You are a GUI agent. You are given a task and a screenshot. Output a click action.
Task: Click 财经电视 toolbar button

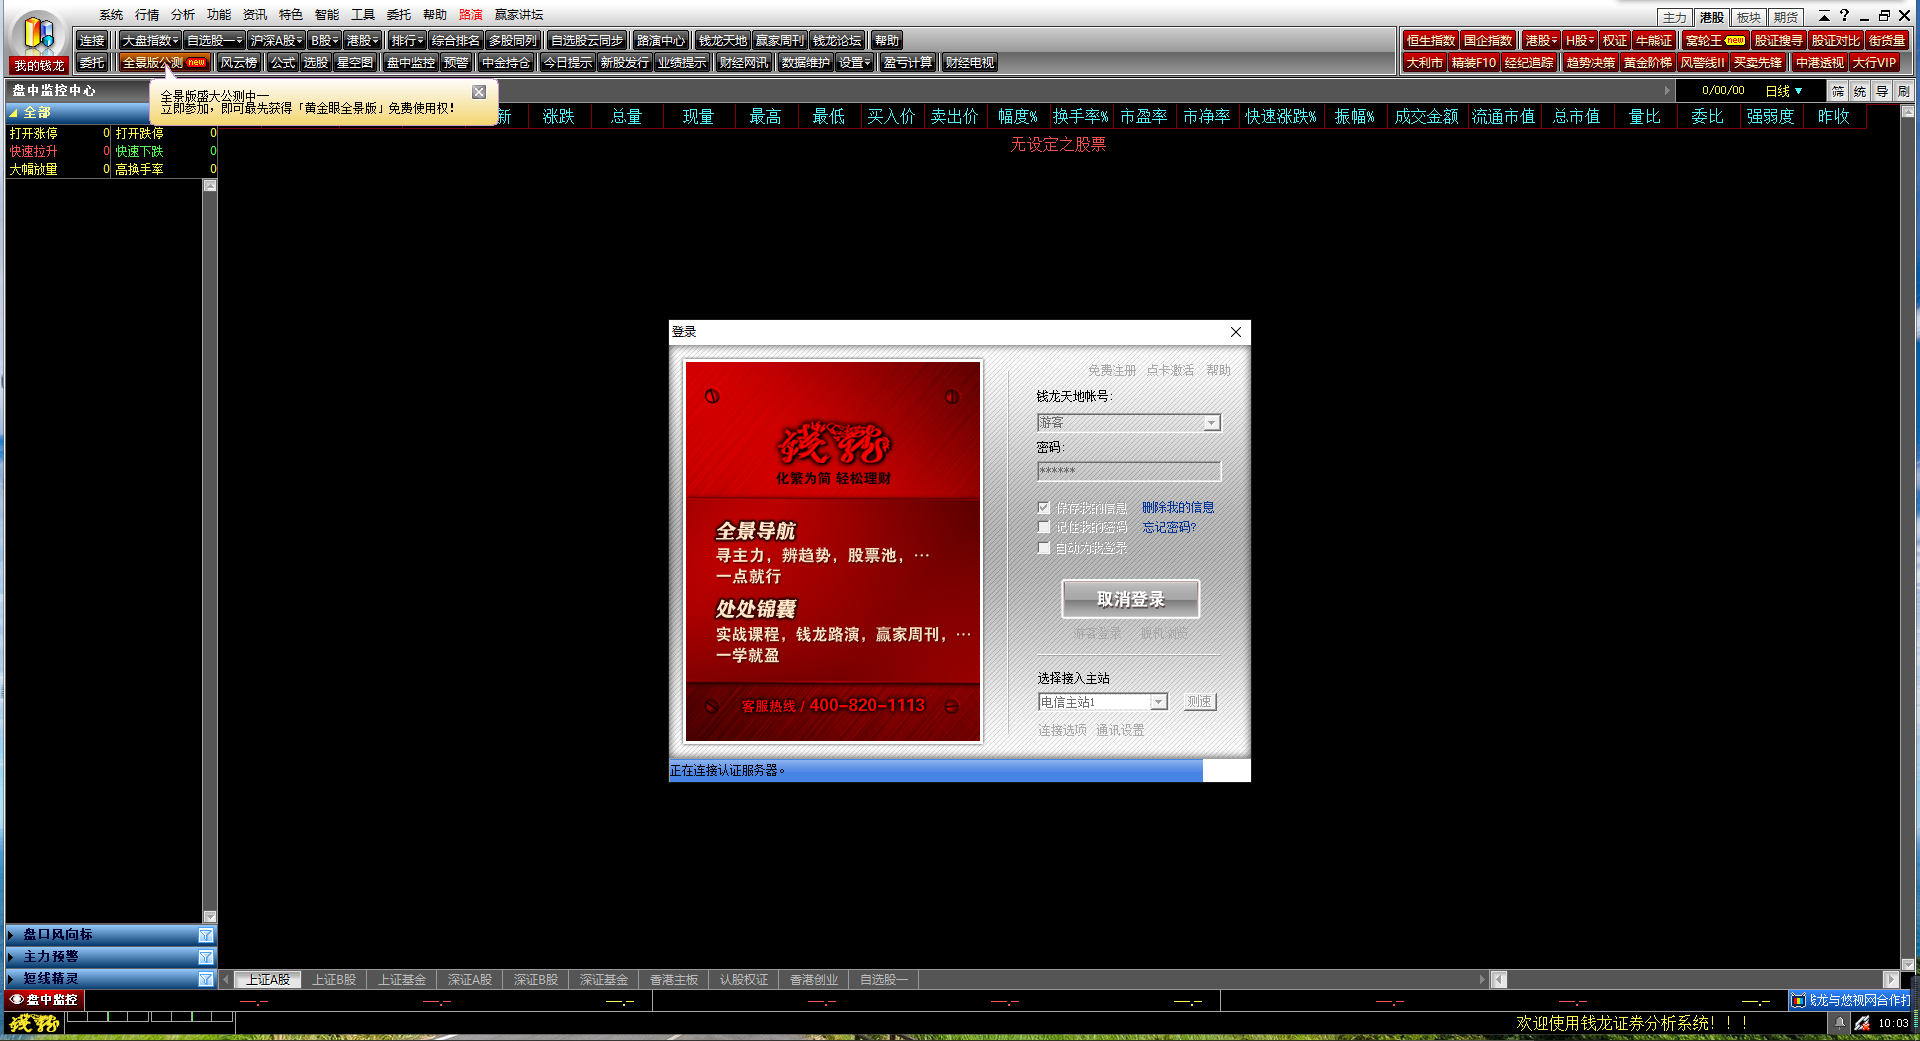tap(970, 62)
